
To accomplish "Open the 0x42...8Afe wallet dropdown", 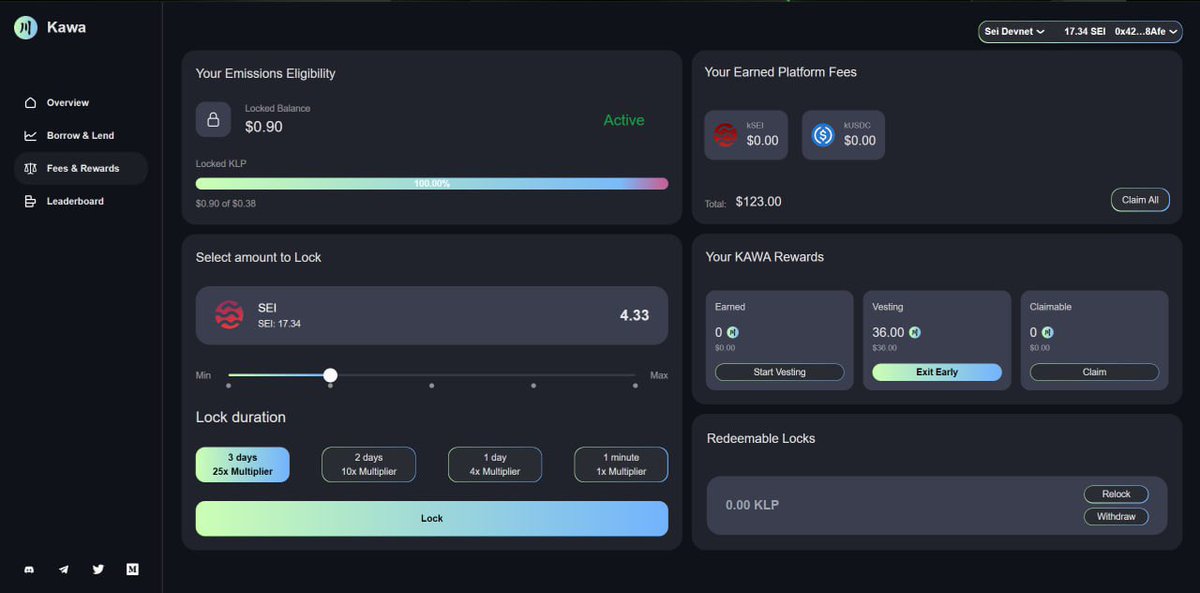I will pos(1146,32).
